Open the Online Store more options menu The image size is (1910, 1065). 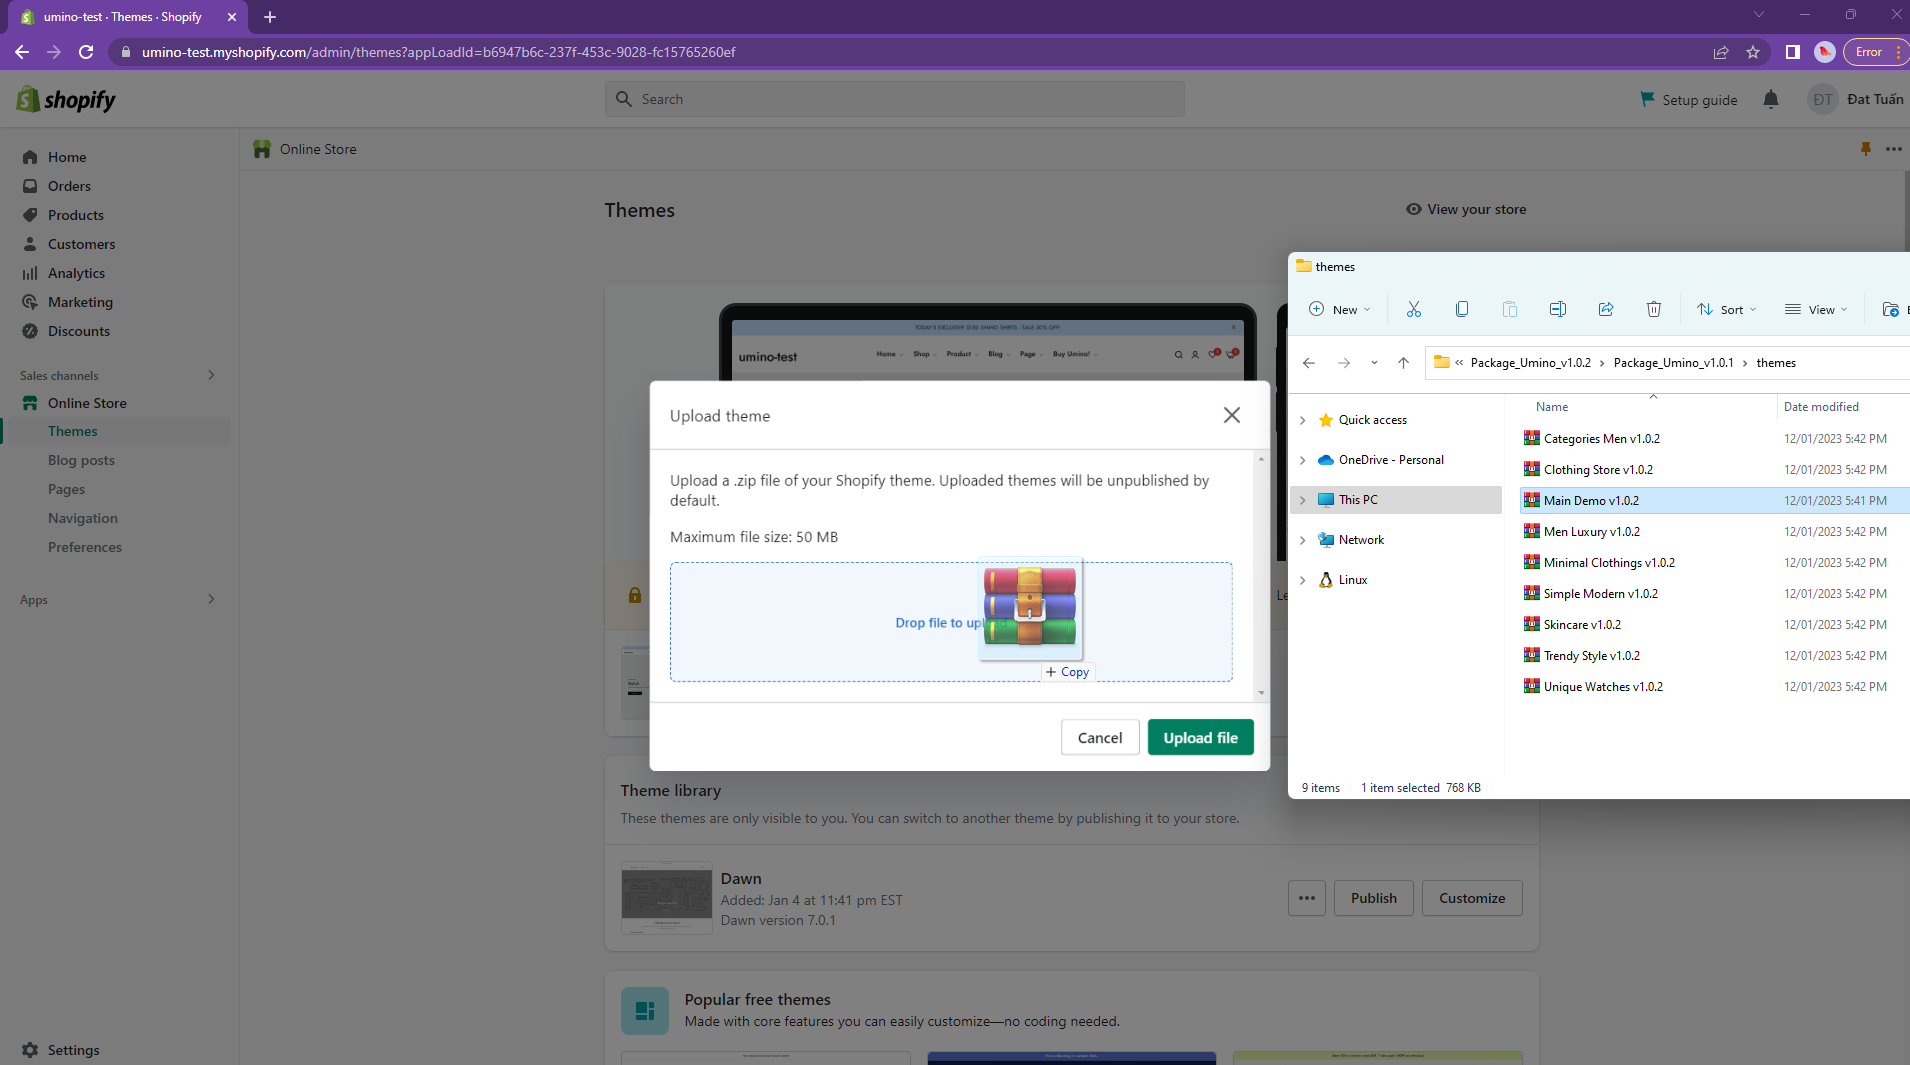pos(1893,149)
